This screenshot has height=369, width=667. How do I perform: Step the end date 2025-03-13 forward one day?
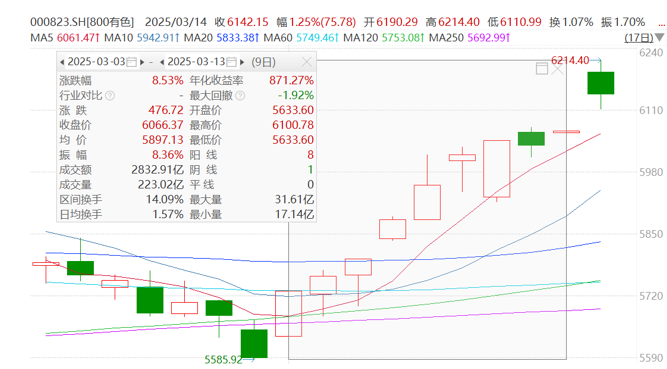click(242, 62)
